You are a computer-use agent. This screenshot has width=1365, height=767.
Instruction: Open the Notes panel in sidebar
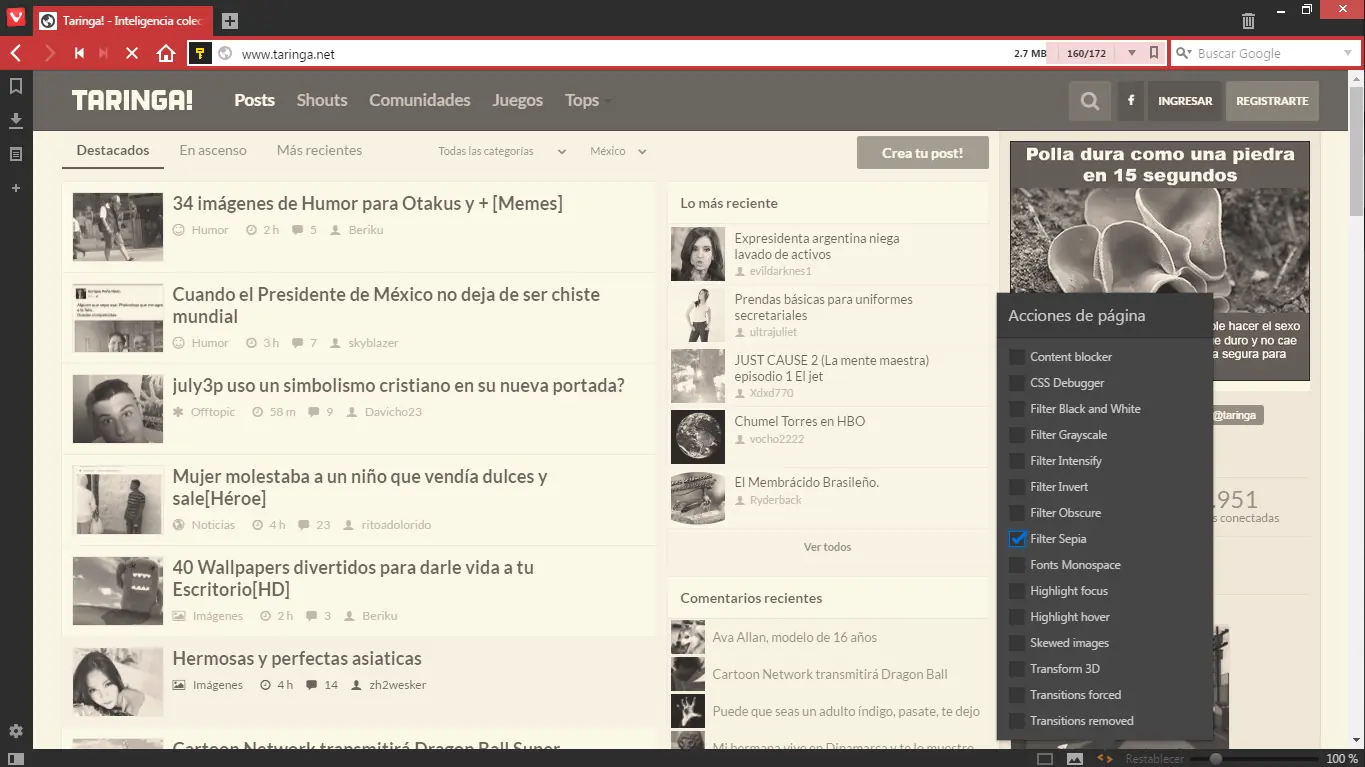(x=16, y=154)
